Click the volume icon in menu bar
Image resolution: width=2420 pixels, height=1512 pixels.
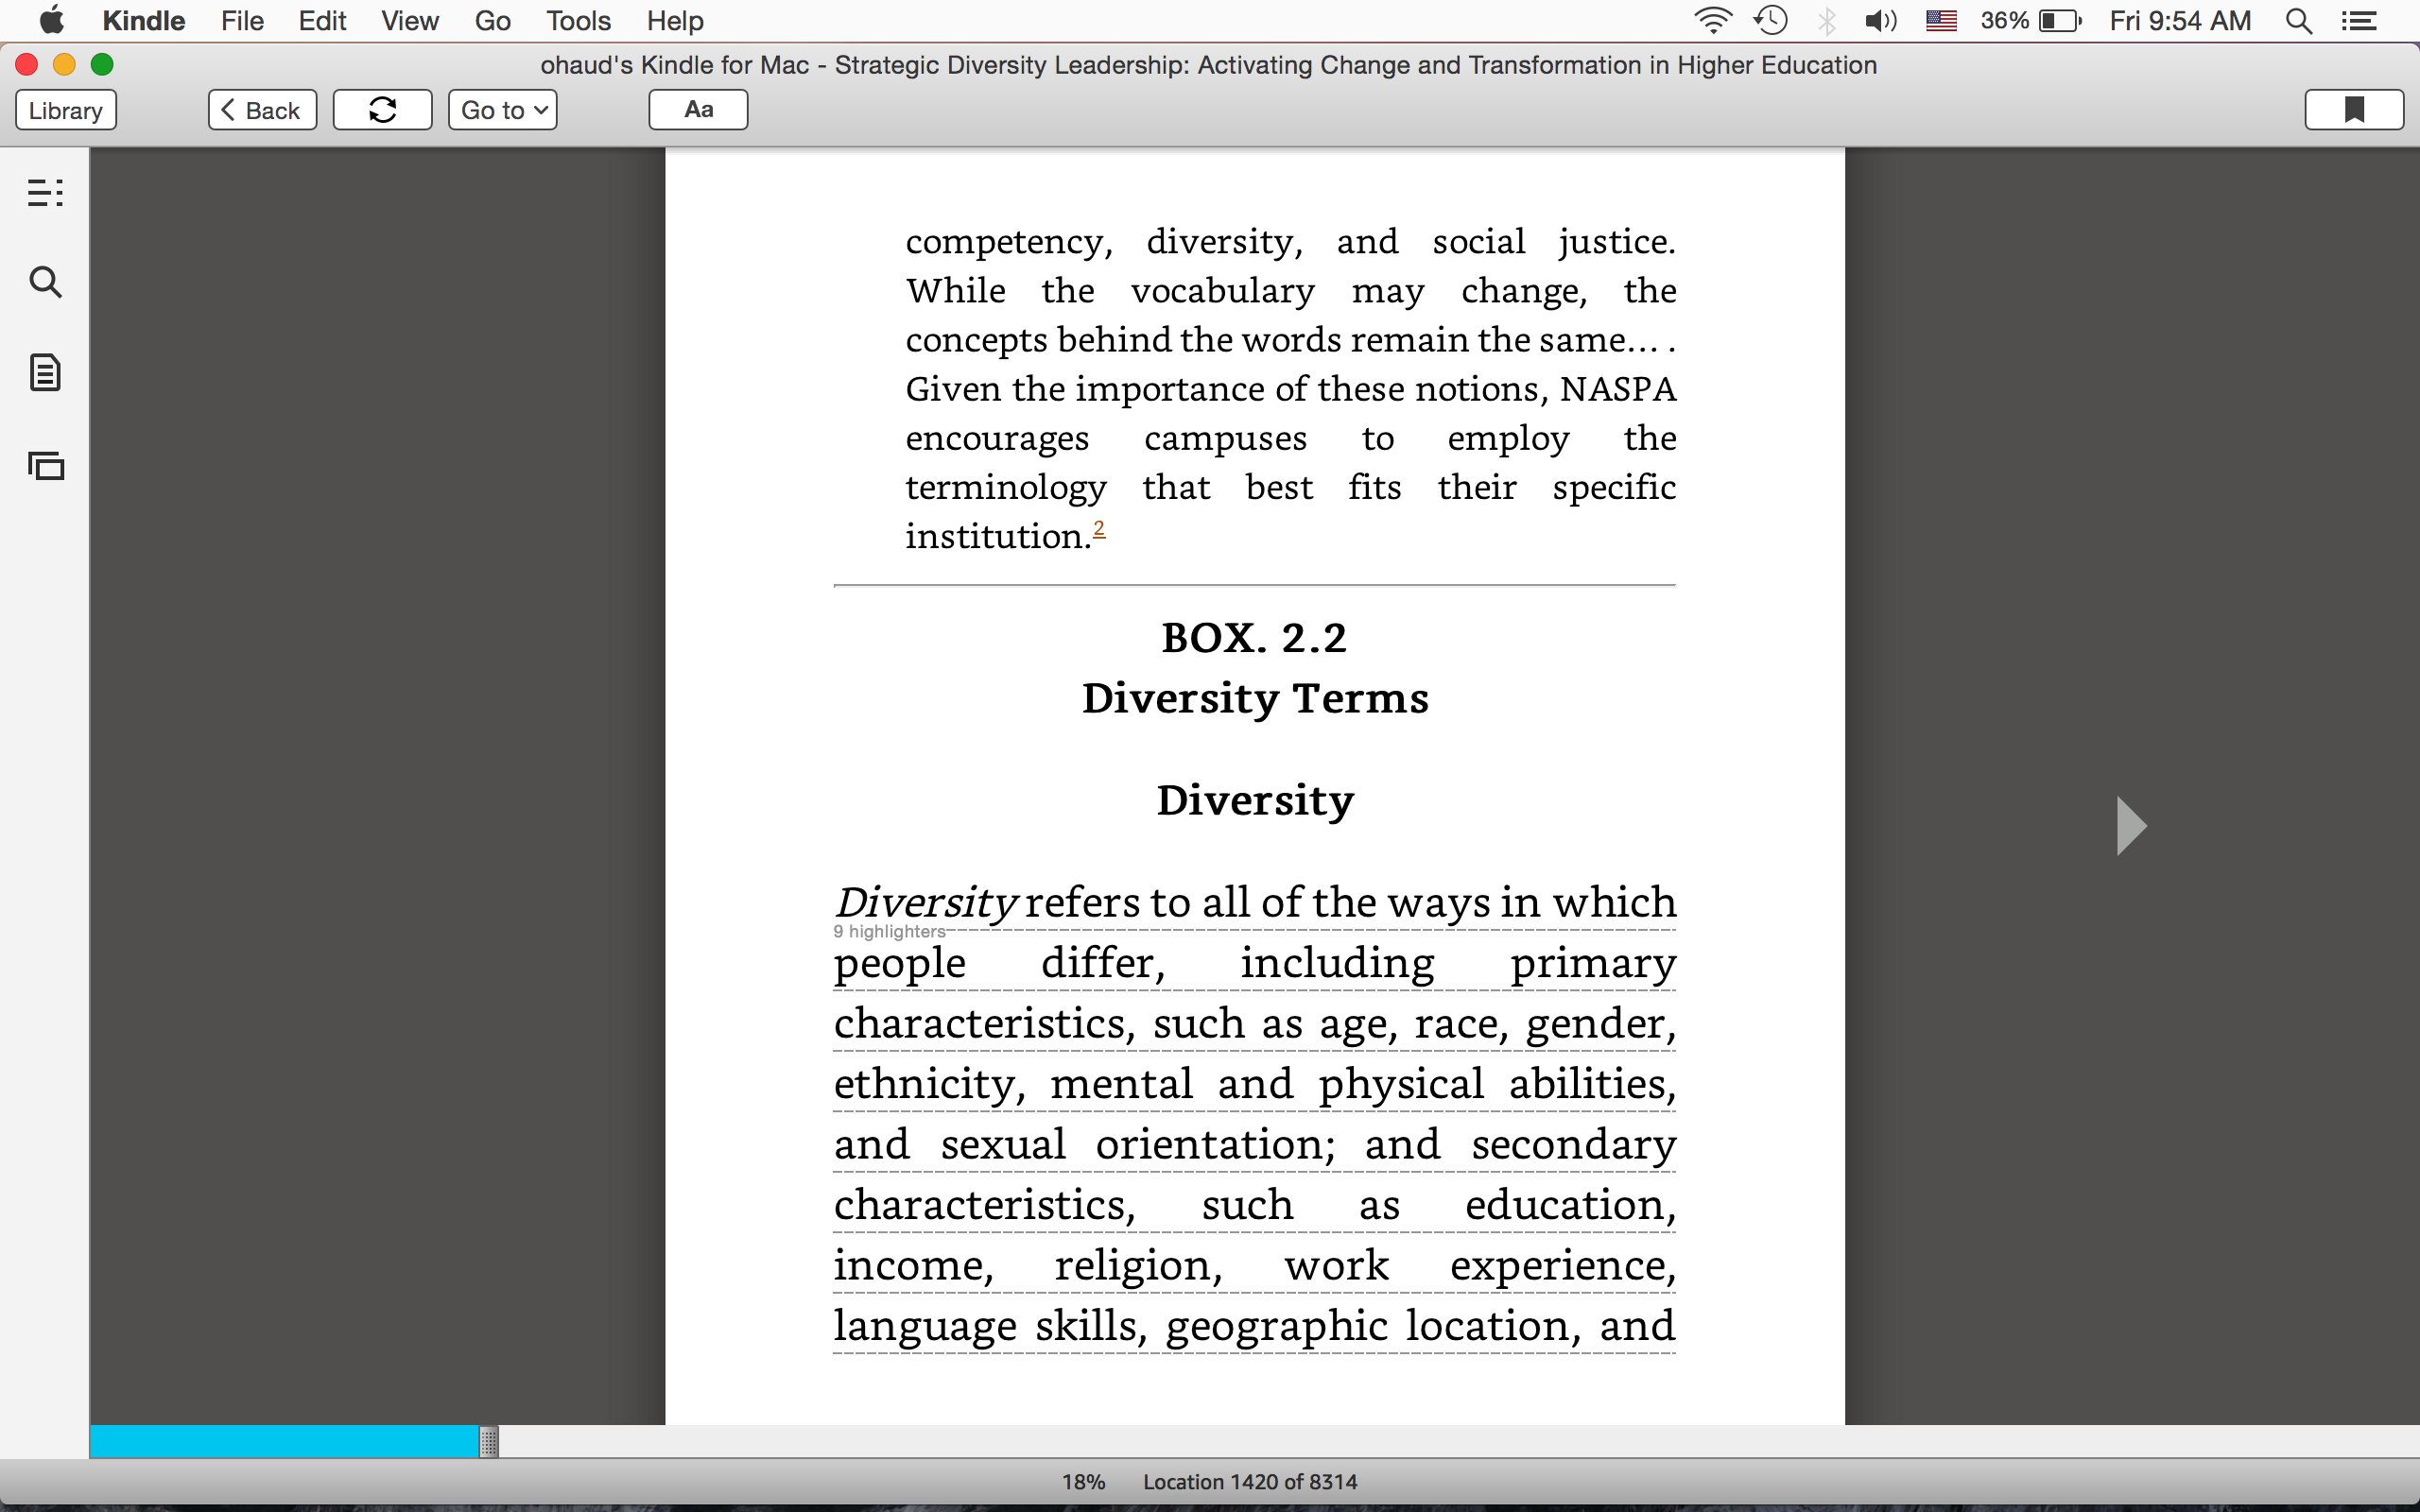[x=1881, y=20]
